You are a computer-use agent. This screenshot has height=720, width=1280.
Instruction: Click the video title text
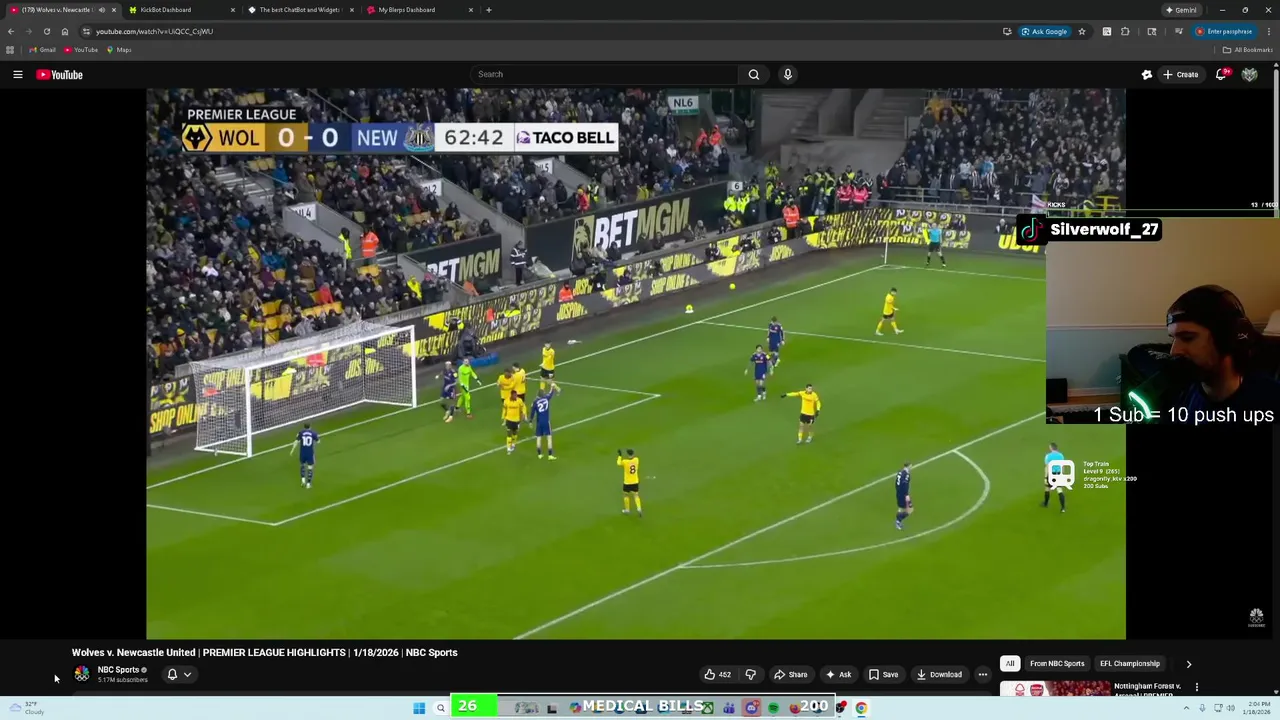(x=264, y=652)
